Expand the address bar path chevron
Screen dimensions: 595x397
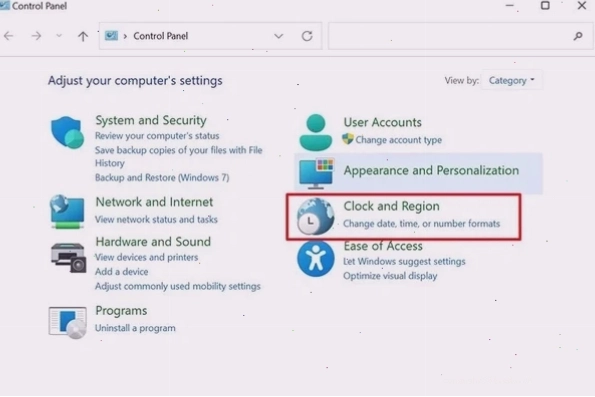point(125,36)
